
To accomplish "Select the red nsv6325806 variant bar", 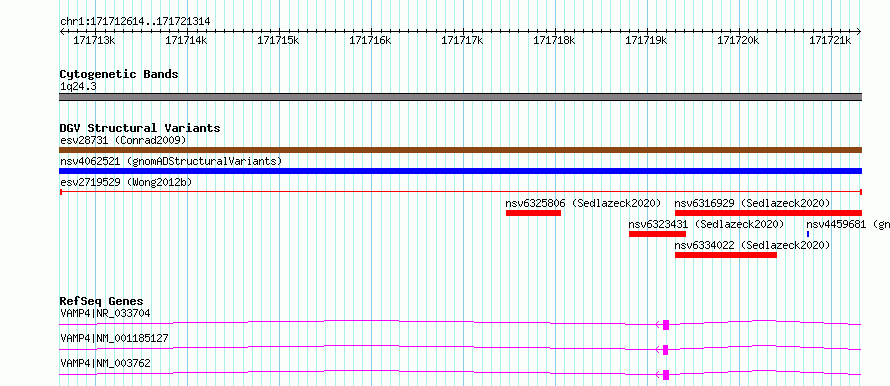I will [x=534, y=213].
